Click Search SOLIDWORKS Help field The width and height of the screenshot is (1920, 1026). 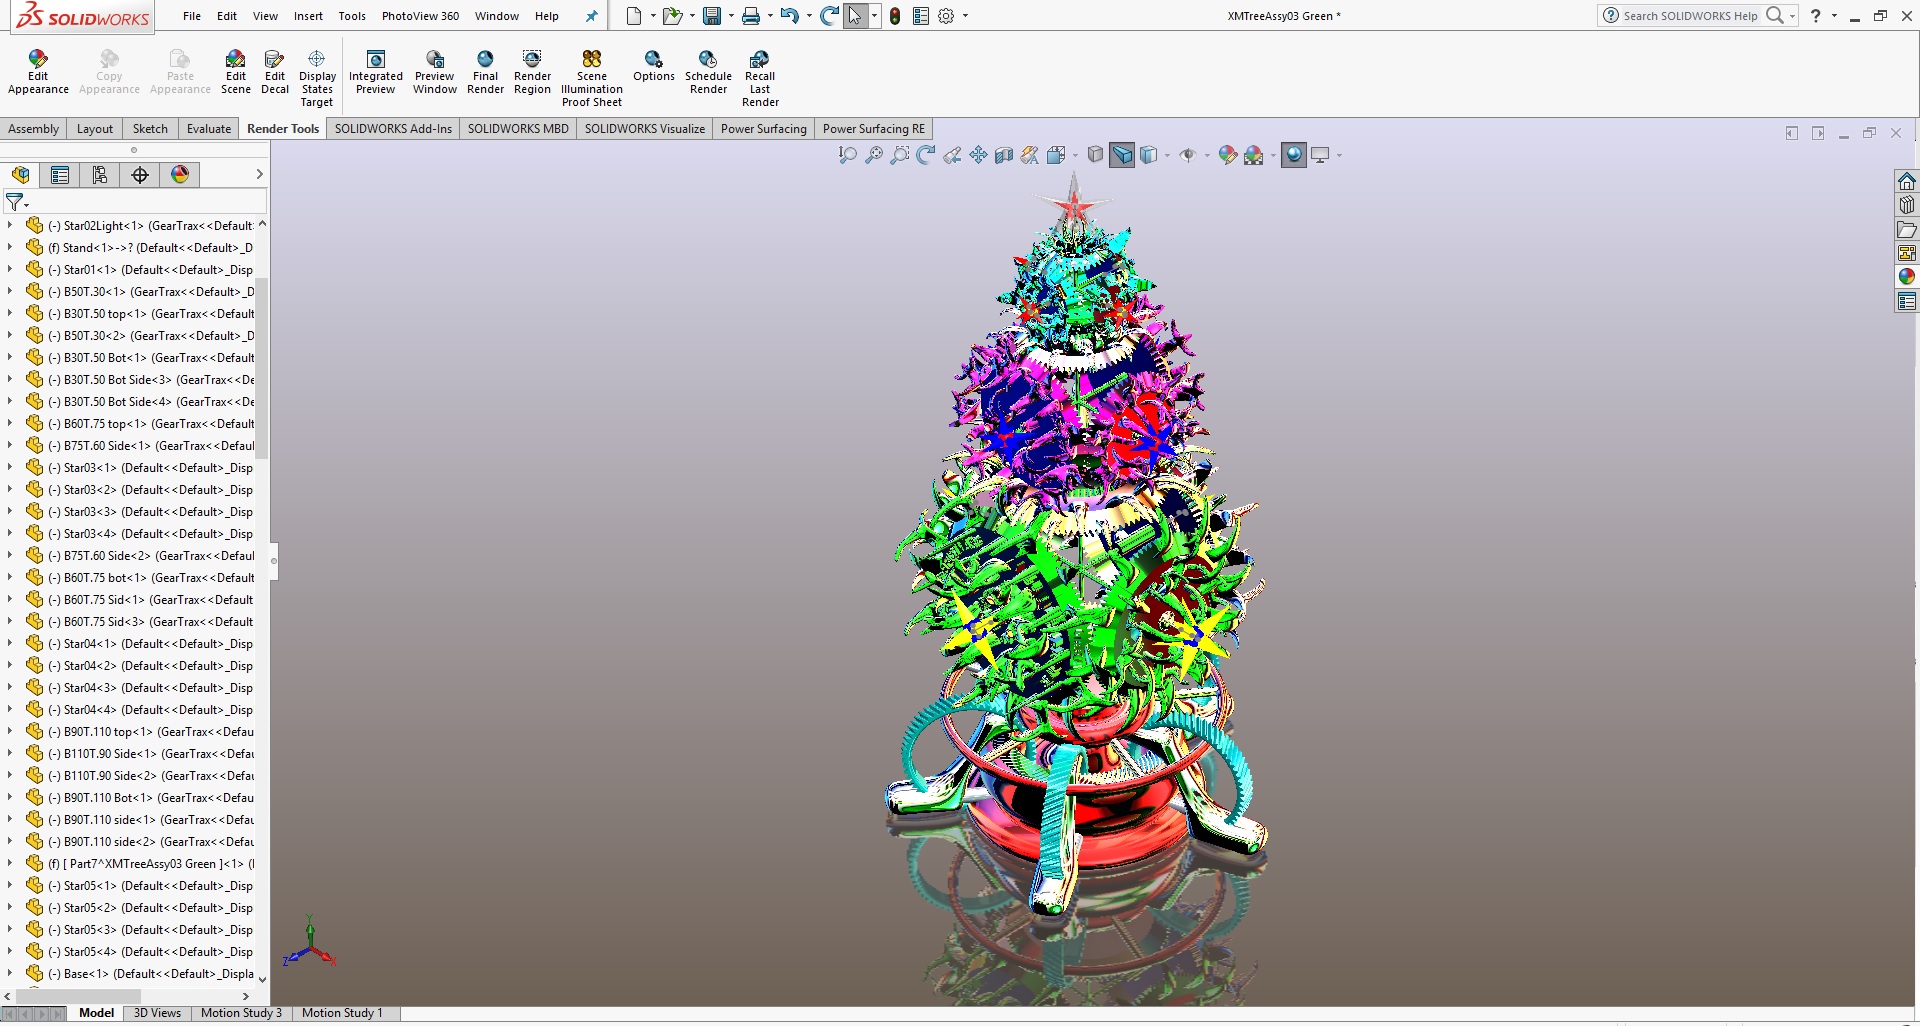pyautogui.click(x=1691, y=16)
